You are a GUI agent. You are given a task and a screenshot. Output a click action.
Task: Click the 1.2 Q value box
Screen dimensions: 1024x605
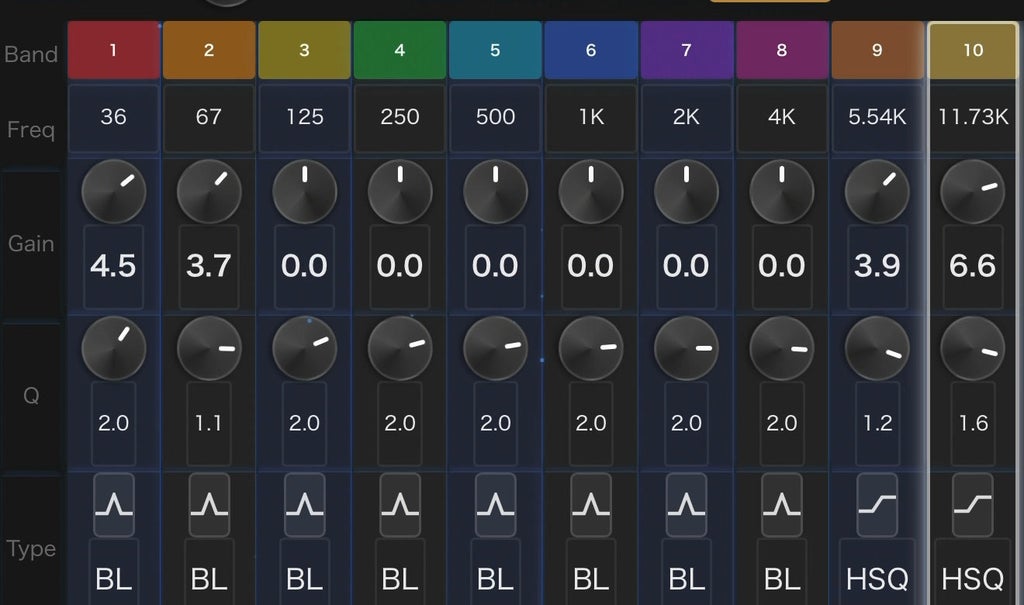[877, 423]
